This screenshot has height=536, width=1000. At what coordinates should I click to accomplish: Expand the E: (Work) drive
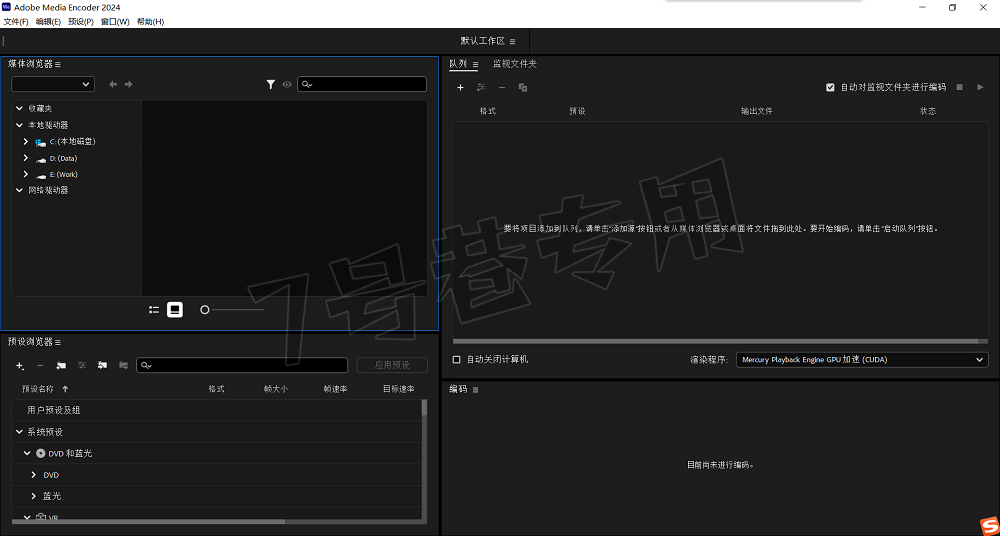click(x=26, y=174)
